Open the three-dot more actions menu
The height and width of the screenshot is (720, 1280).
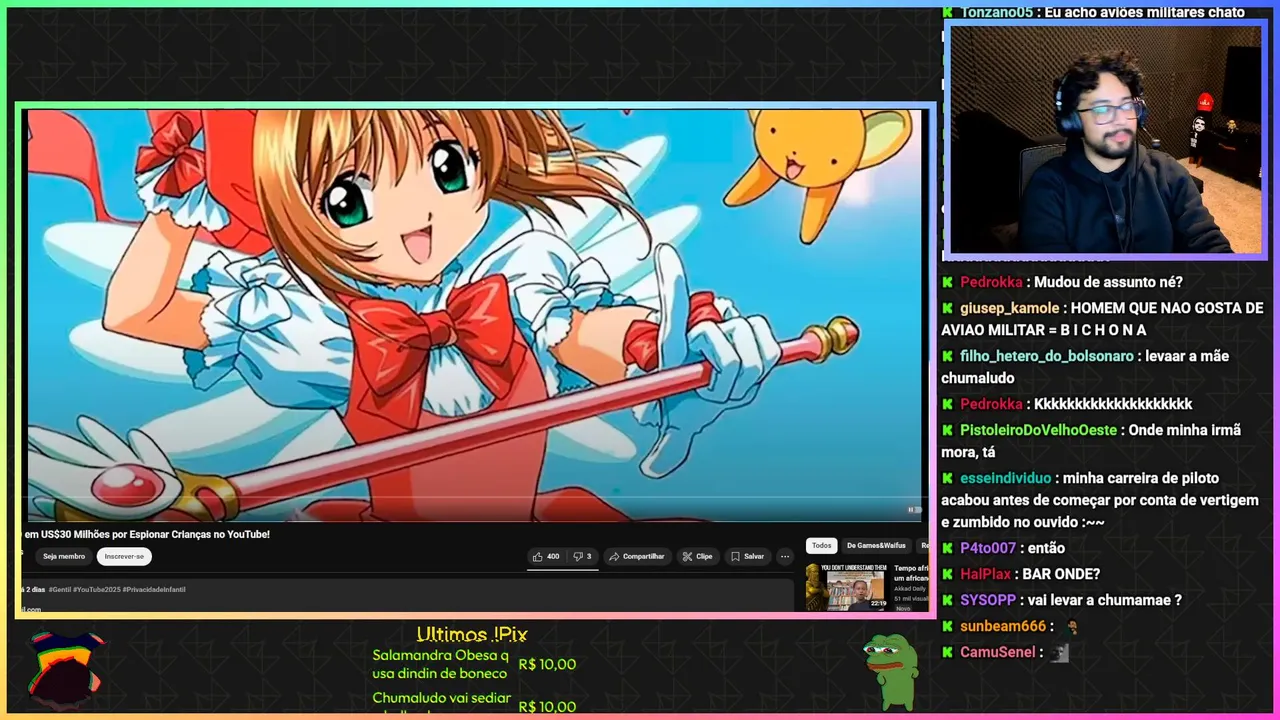point(785,556)
